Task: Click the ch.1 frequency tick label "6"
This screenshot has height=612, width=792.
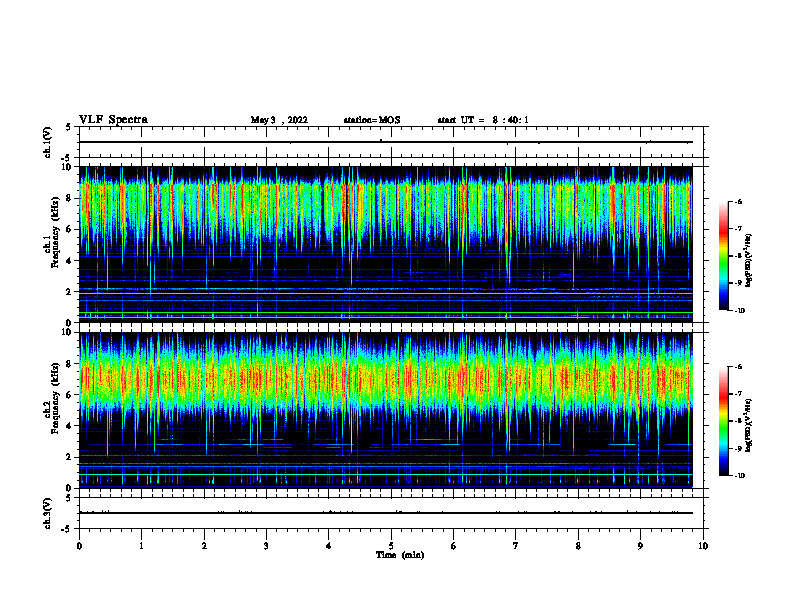Action: [70, 230]
